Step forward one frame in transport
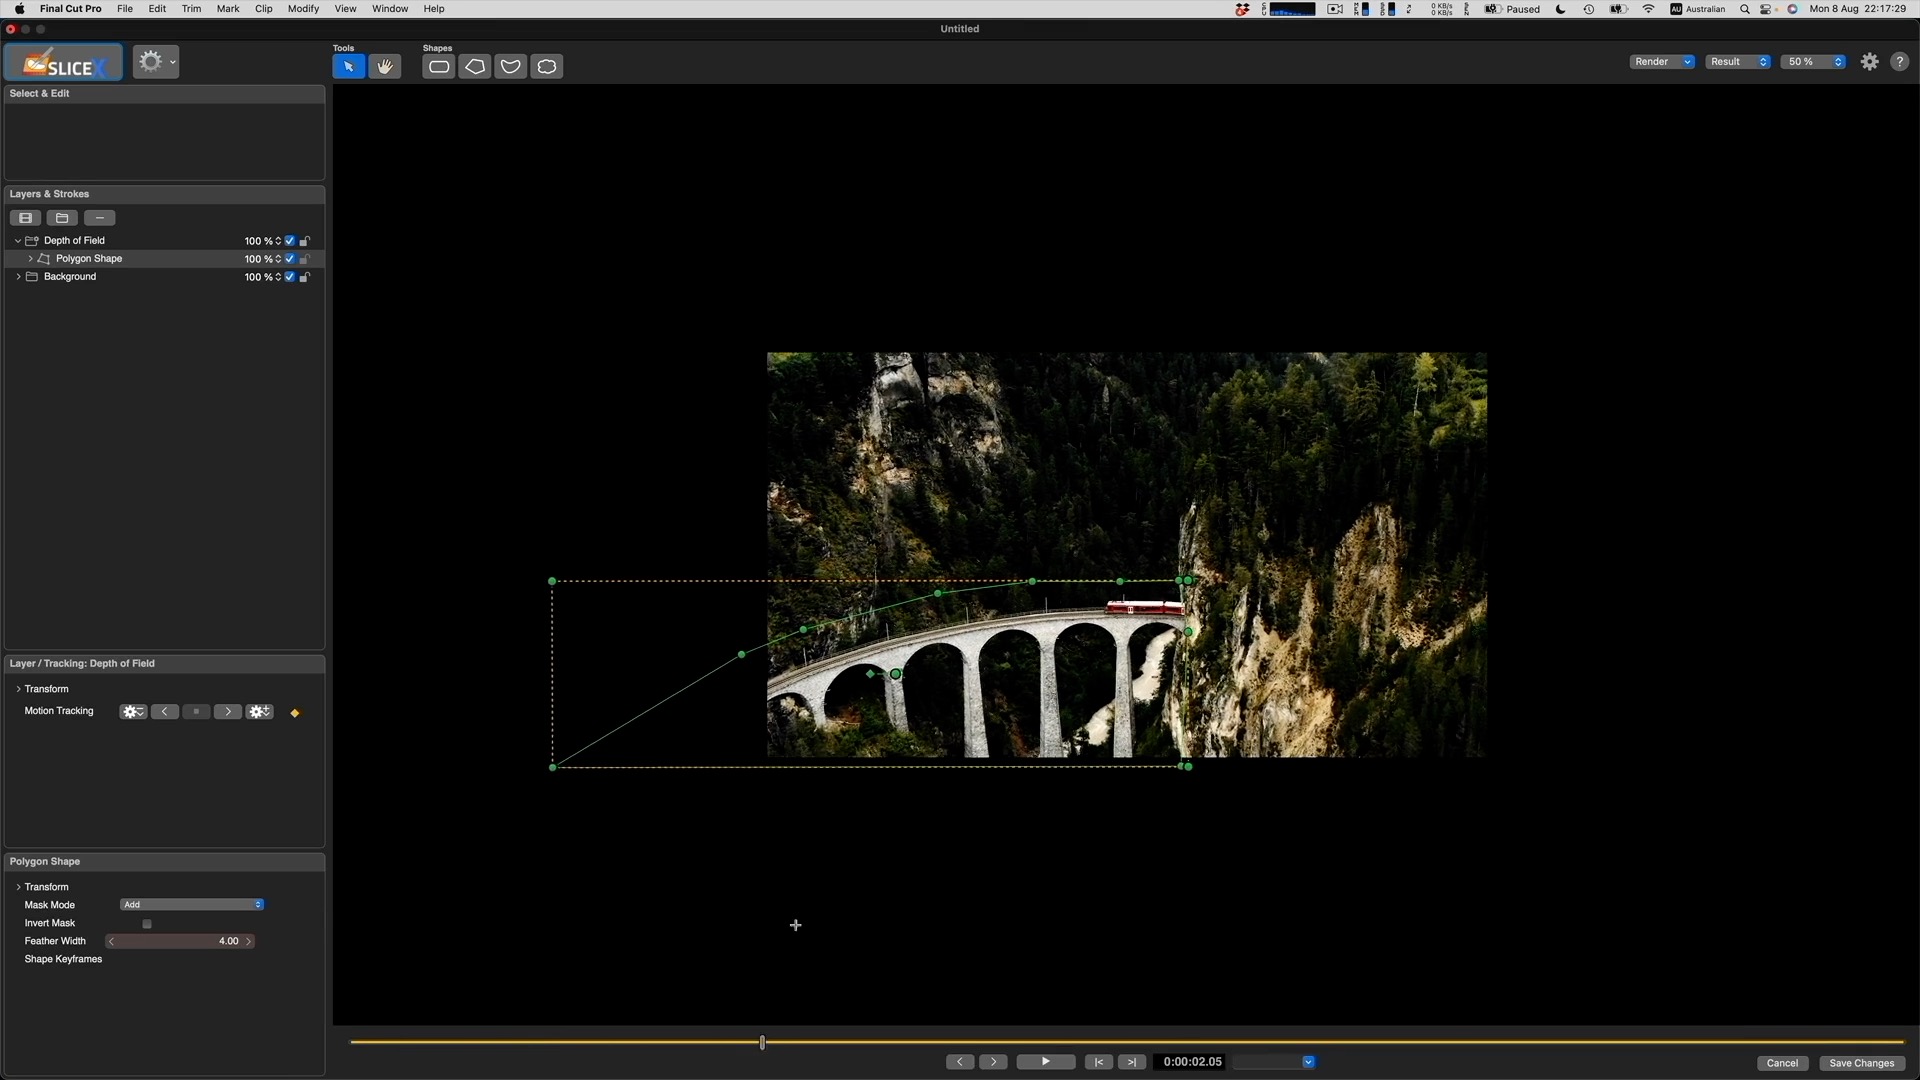The image size is (1920, 1080). coord(993,1062)
